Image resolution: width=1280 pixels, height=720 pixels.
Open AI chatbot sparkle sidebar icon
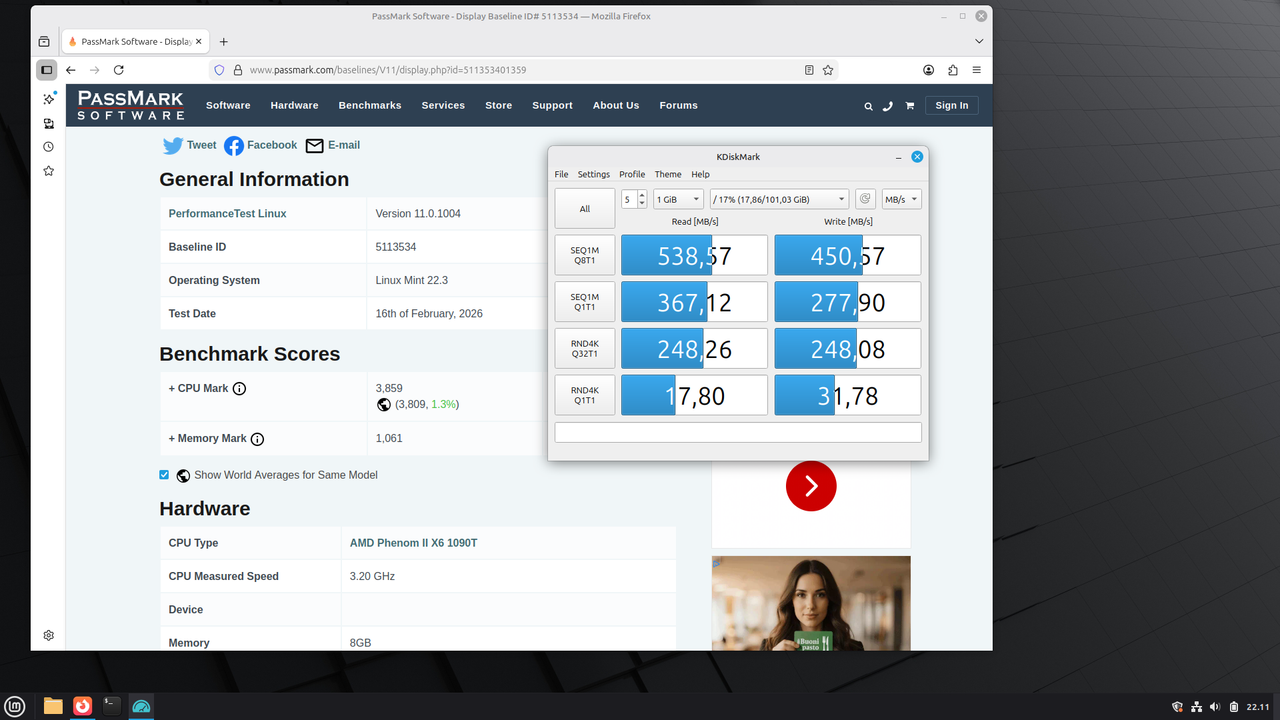pos(48,99)
